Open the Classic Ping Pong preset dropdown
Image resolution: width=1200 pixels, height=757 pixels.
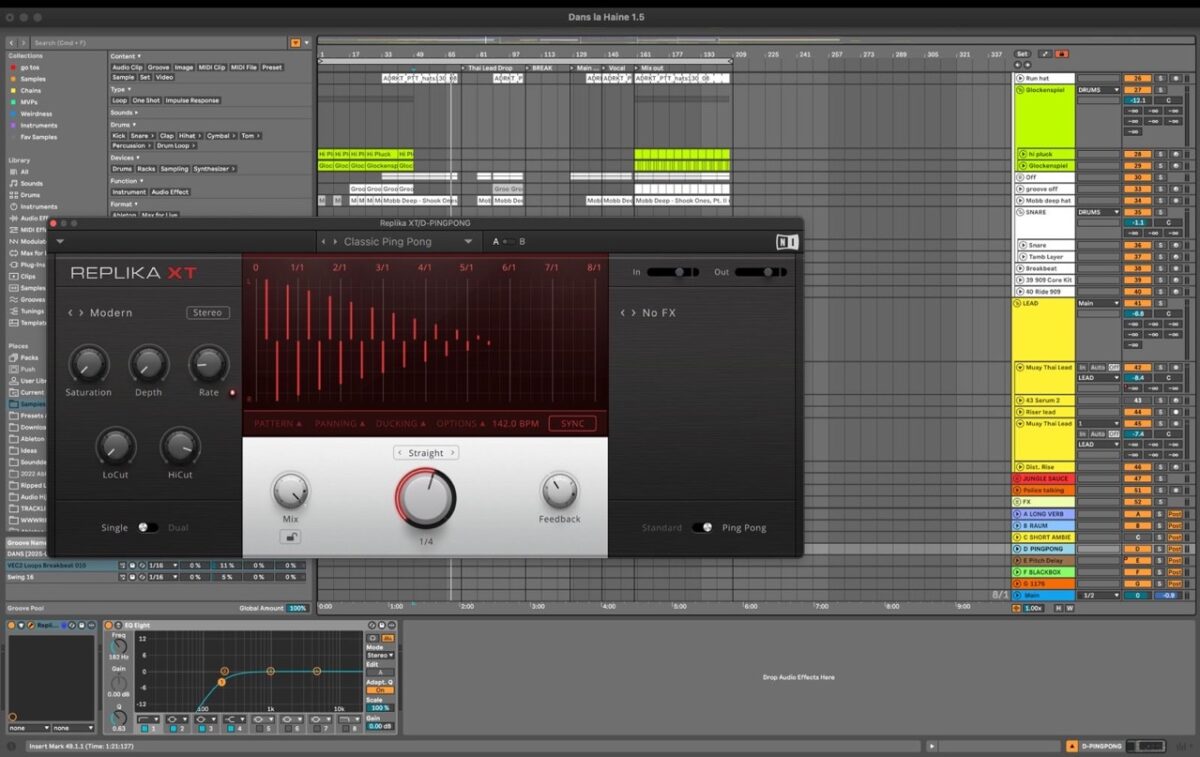(467, 241)
